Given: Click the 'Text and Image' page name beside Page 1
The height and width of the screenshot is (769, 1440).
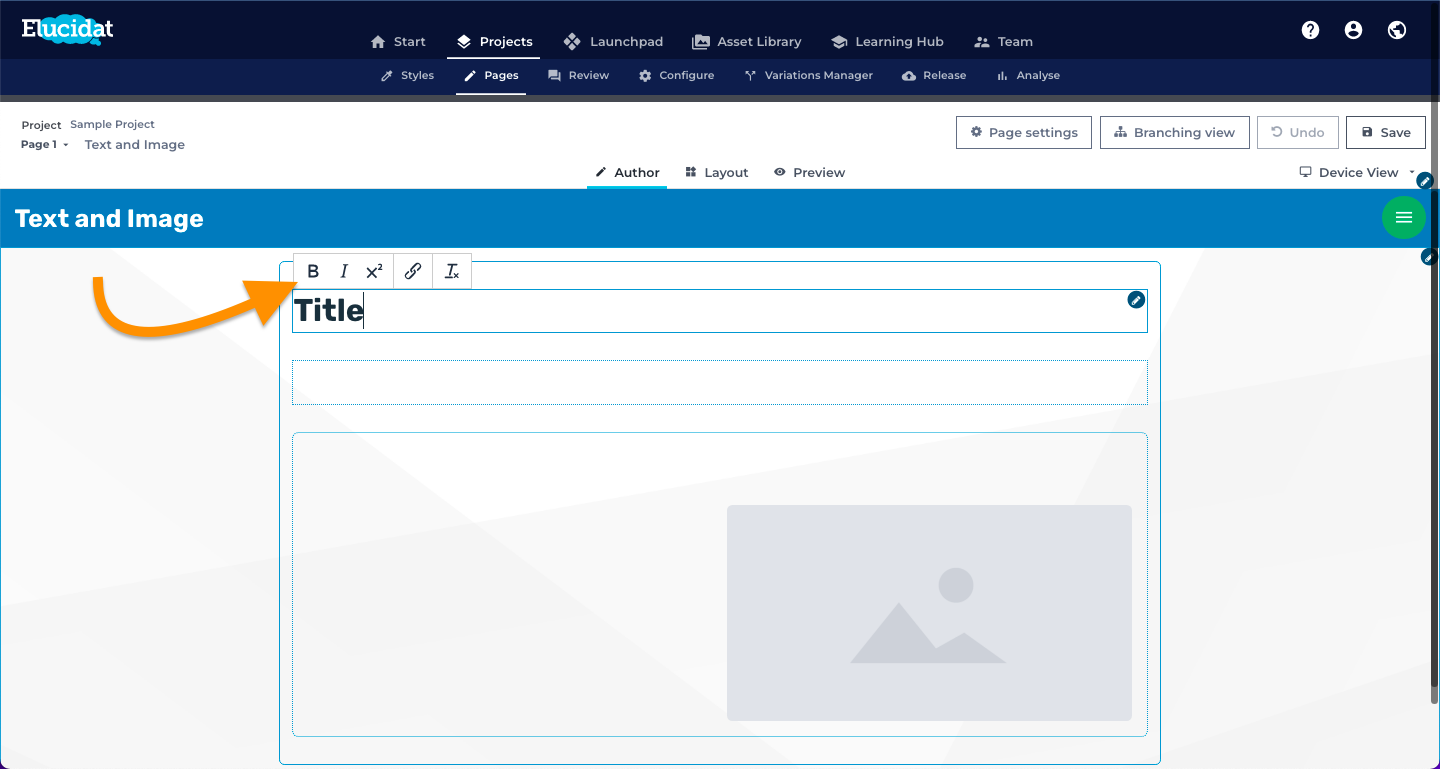Looking at the screenshot, I should pyautogui.click(x=135, y=144).
